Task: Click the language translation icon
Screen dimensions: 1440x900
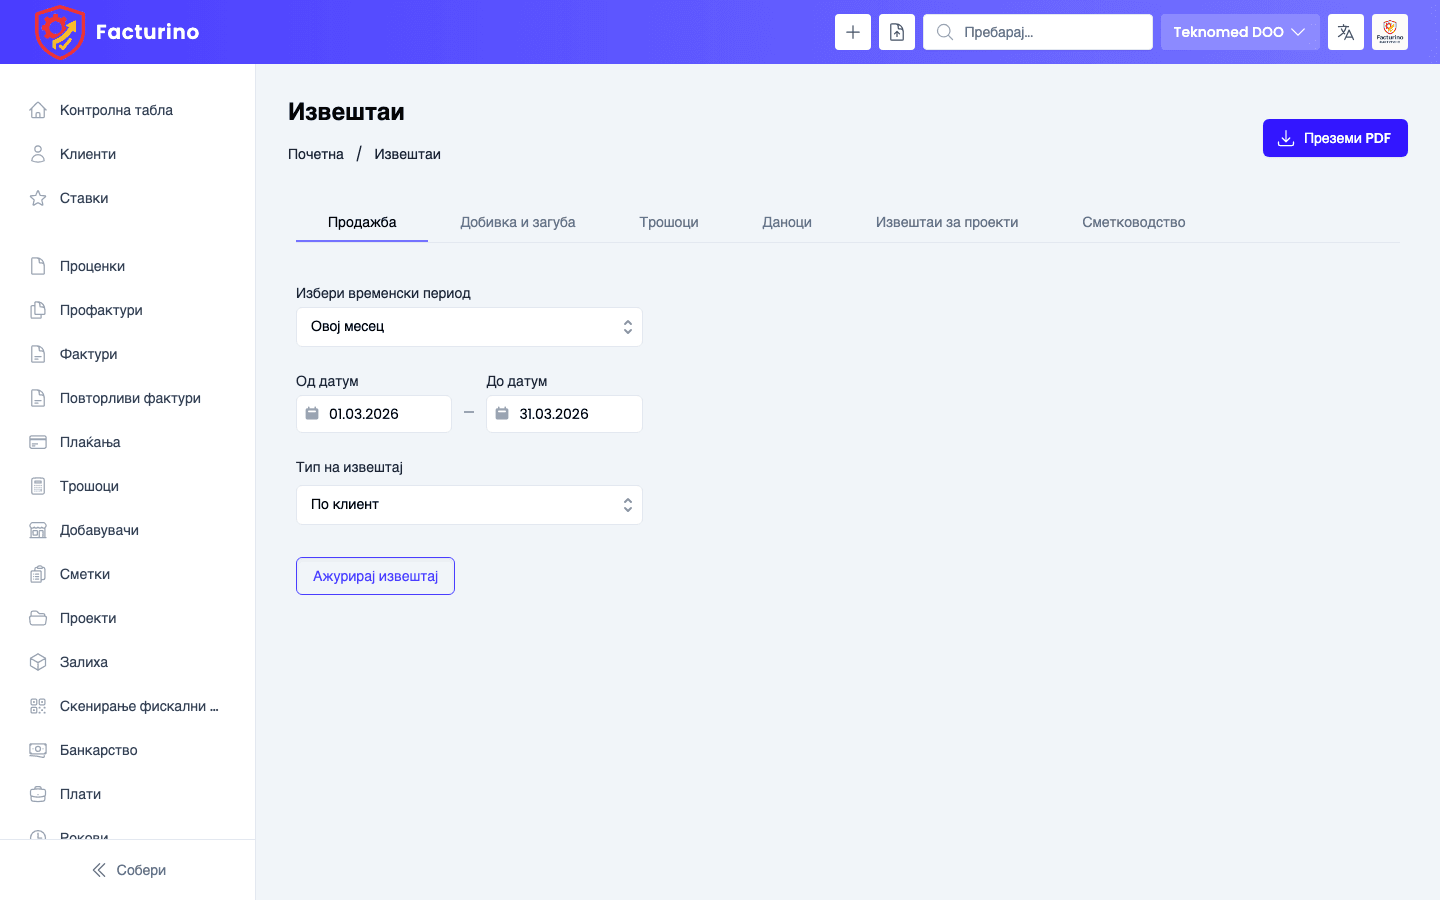Action: point(1345,31)
